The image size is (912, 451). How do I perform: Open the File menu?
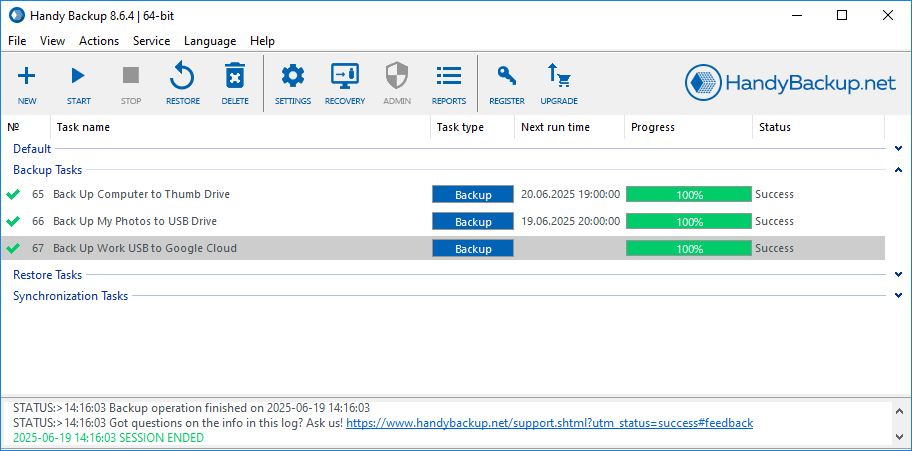[17, 41]
